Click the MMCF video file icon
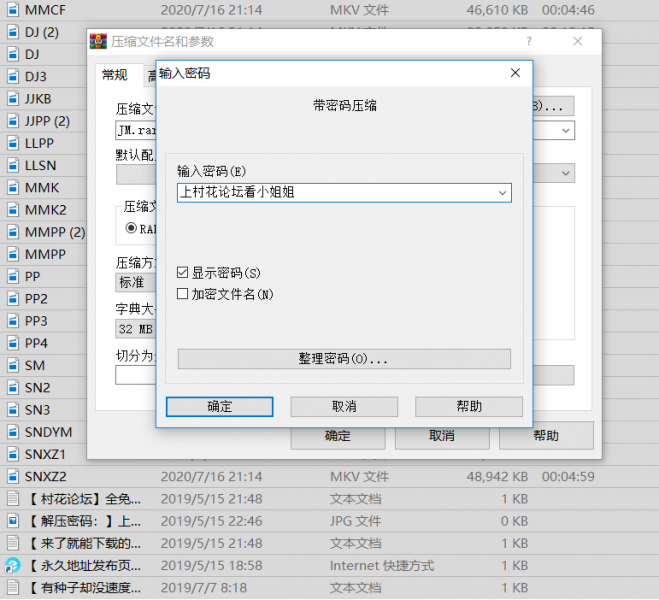 [x=13, y=10]
